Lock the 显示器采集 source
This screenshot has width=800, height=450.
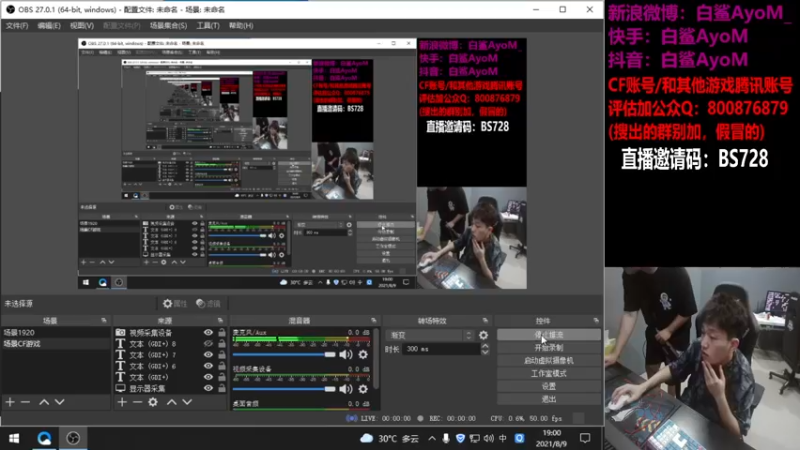pyautogui.click(x=221, y=388)
